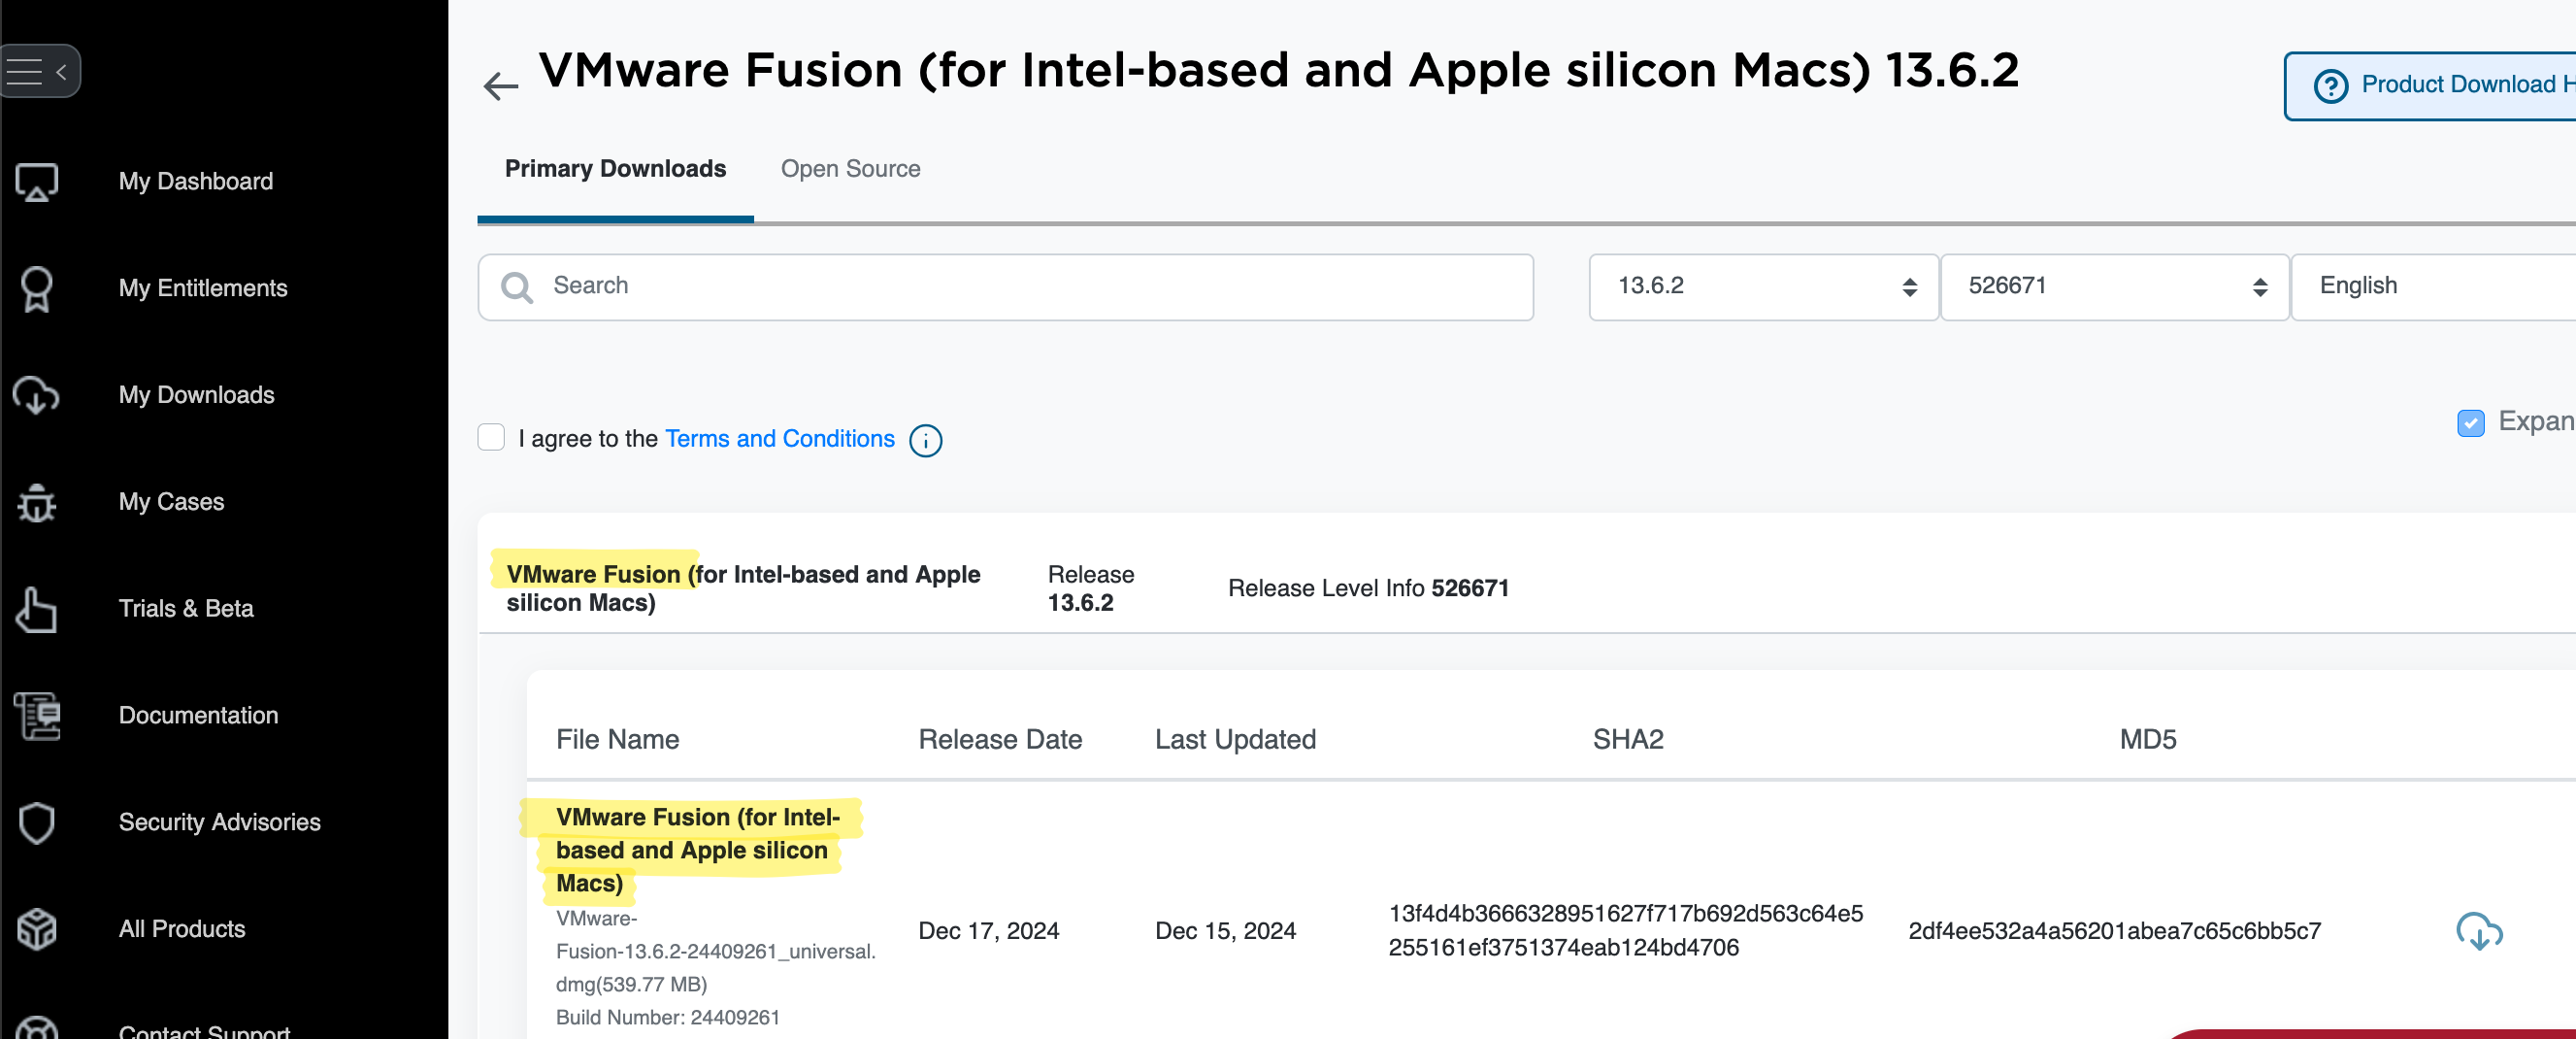Open My Downloads menu item

[x=196, y=395]
